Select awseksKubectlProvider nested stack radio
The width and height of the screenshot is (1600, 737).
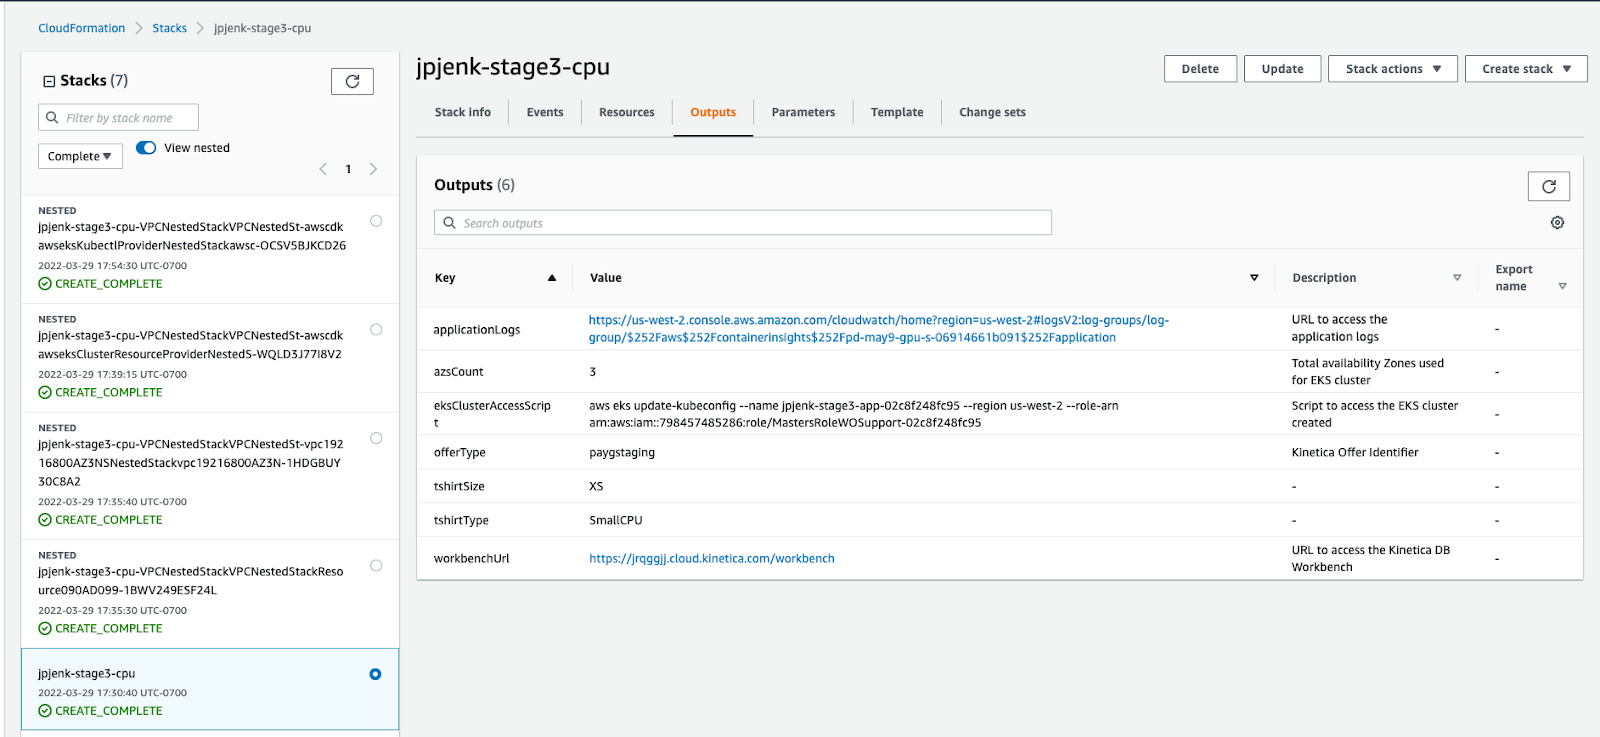point(376,221)
